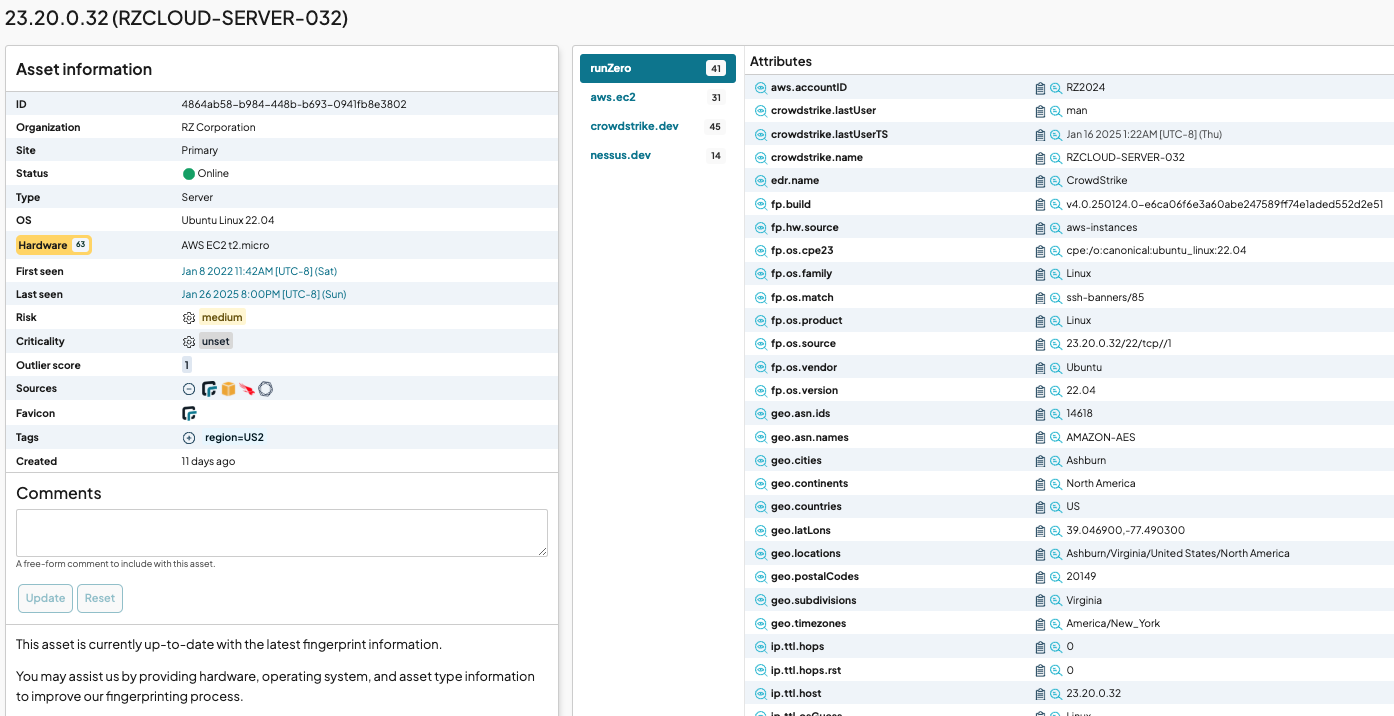
Task: Click the attribute search icon left of geo.timezones
Action: pyautogui.click(x=760, y=624)
